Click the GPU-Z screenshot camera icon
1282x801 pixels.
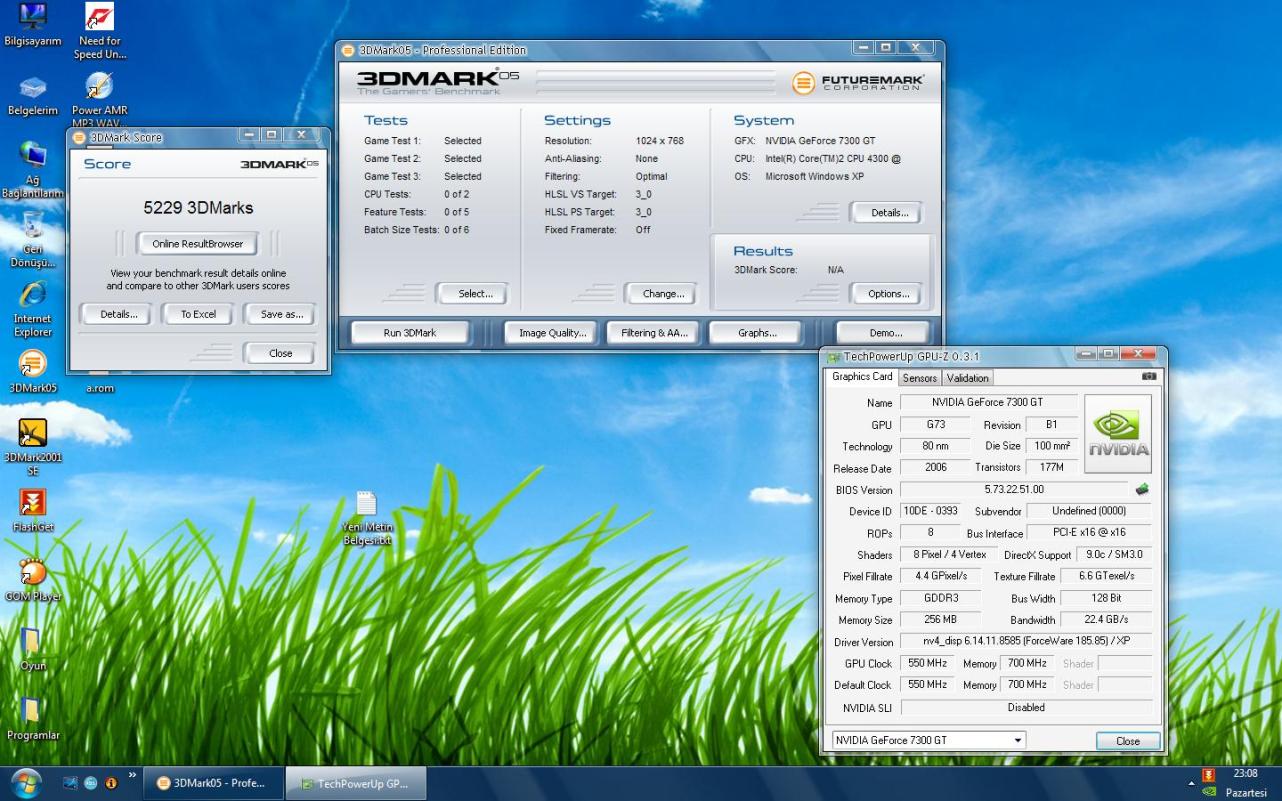coord(1149,377)
